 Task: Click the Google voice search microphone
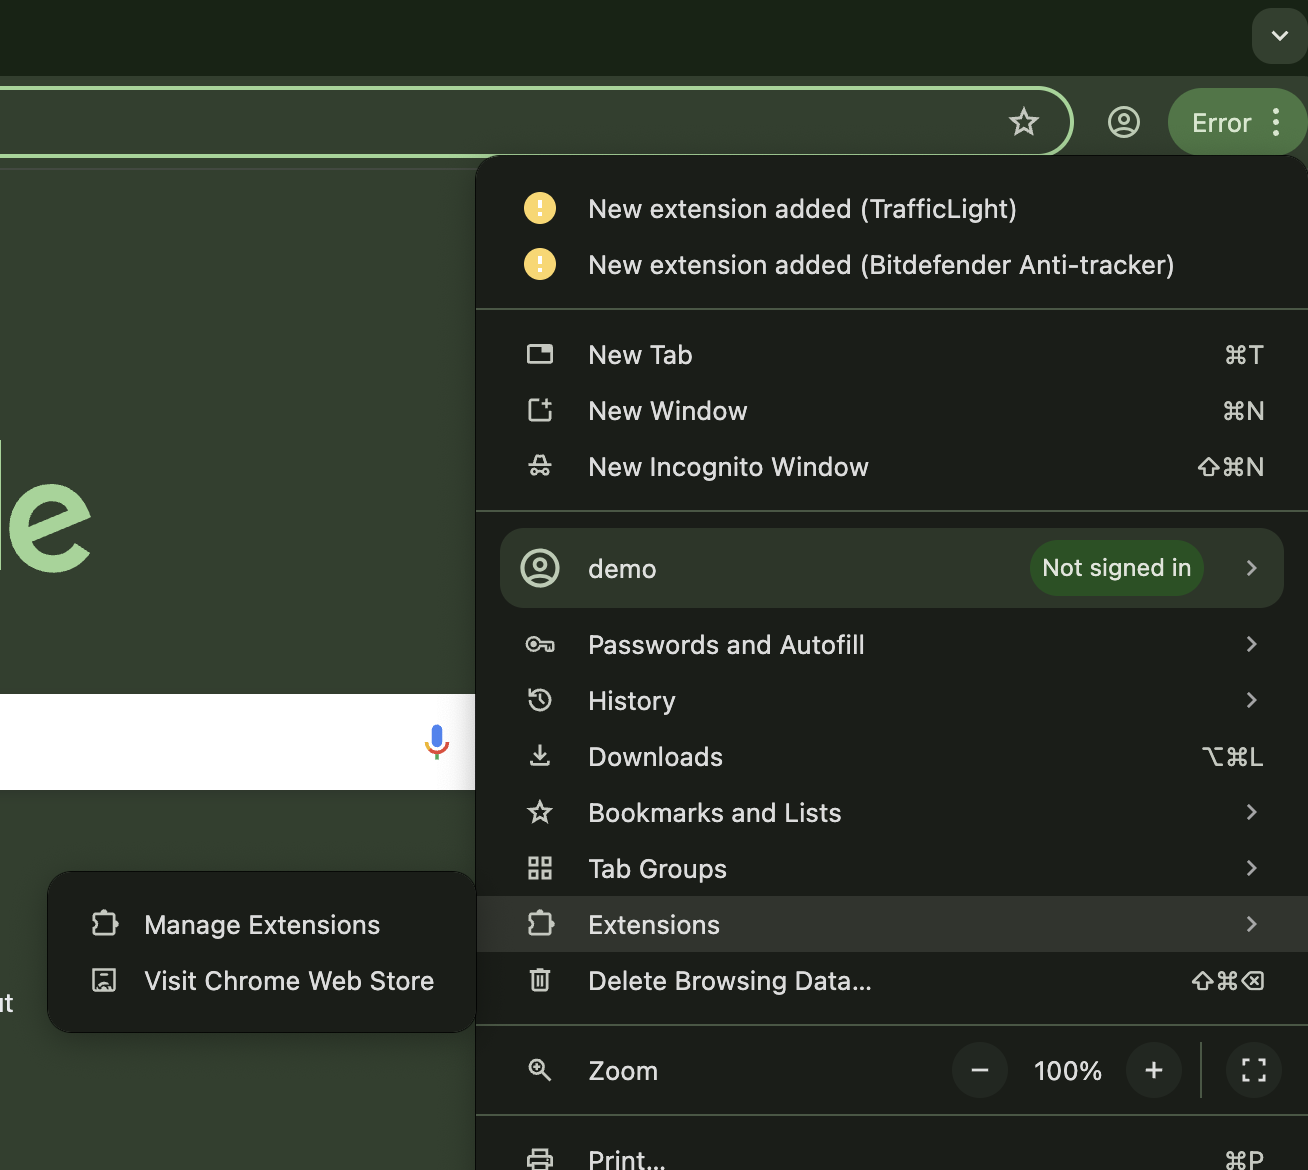coord(437,742)
